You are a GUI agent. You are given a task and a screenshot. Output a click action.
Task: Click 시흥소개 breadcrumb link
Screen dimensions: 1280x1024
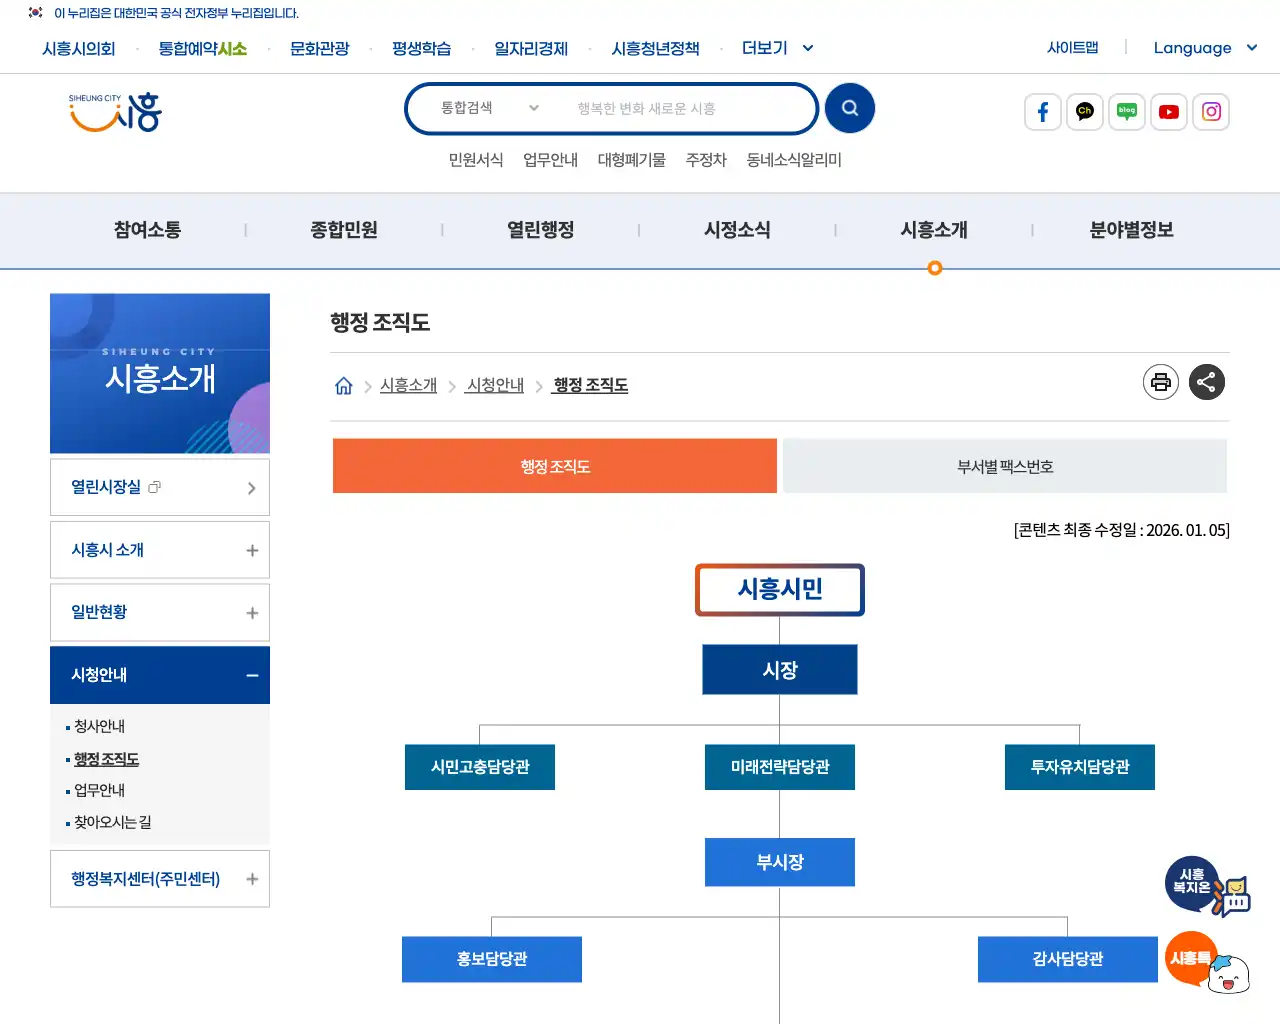pos(409,385)
